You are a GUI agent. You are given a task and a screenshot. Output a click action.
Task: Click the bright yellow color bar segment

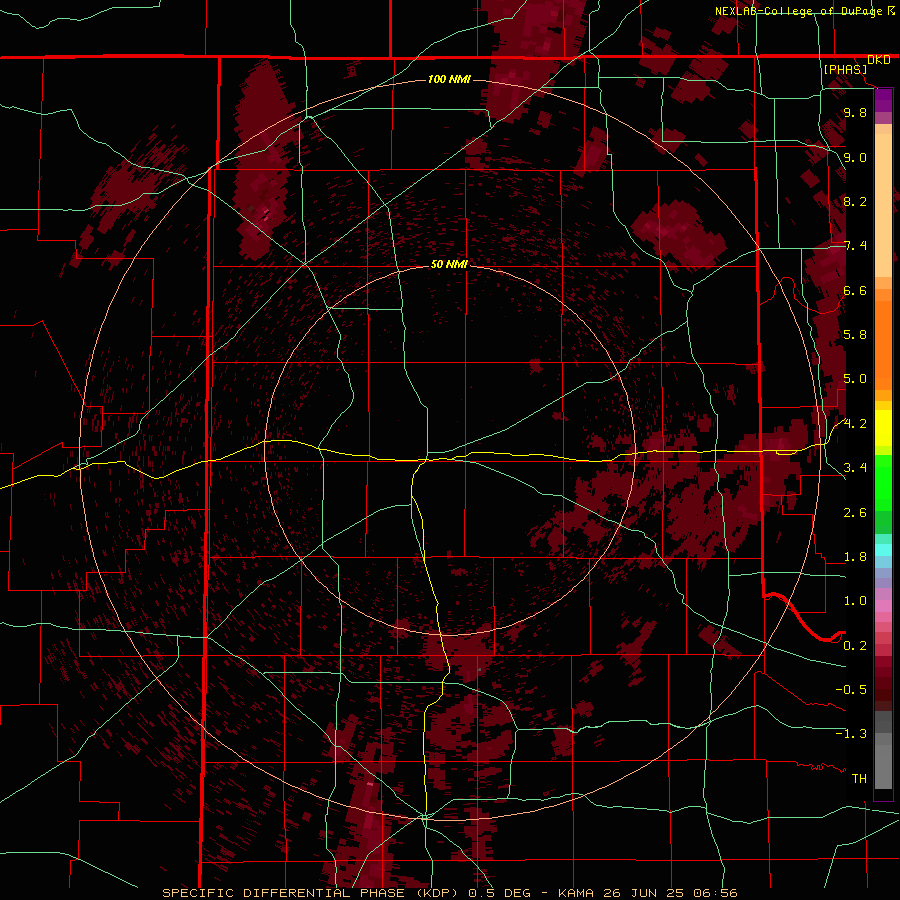pyautogui.click(x=883, y=428)
